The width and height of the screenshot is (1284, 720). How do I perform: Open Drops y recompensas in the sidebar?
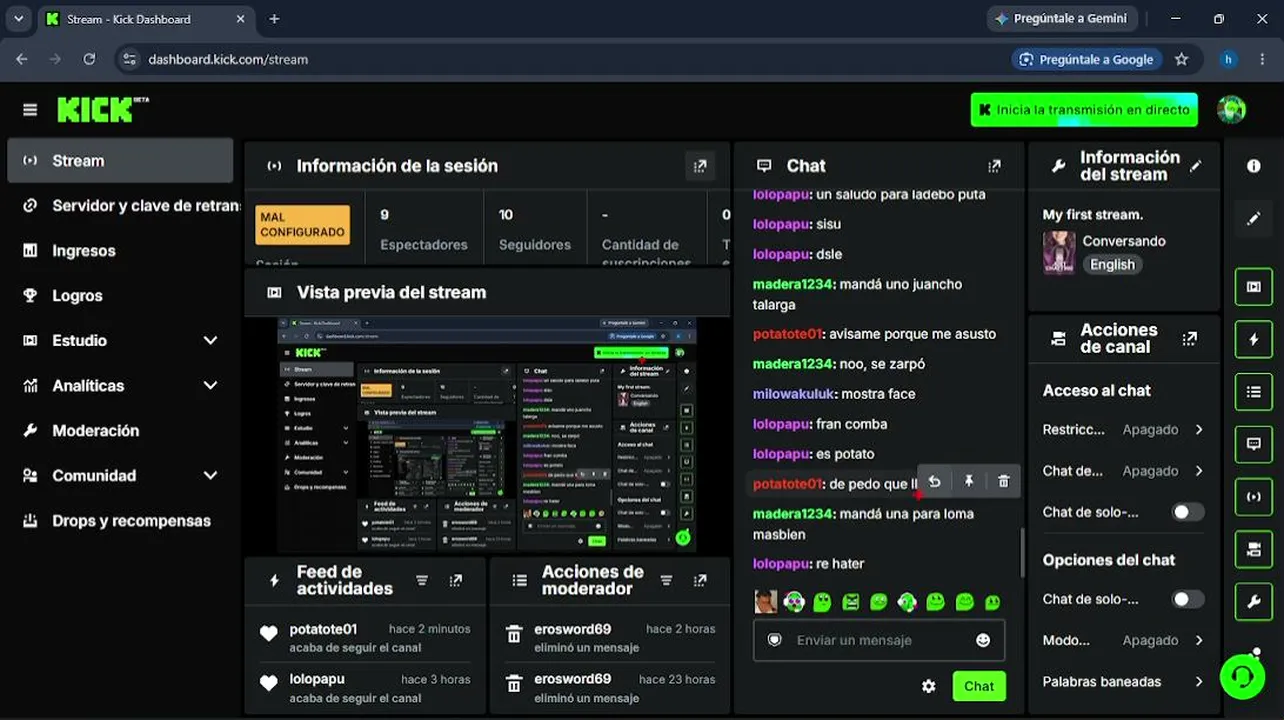[120, 520]
